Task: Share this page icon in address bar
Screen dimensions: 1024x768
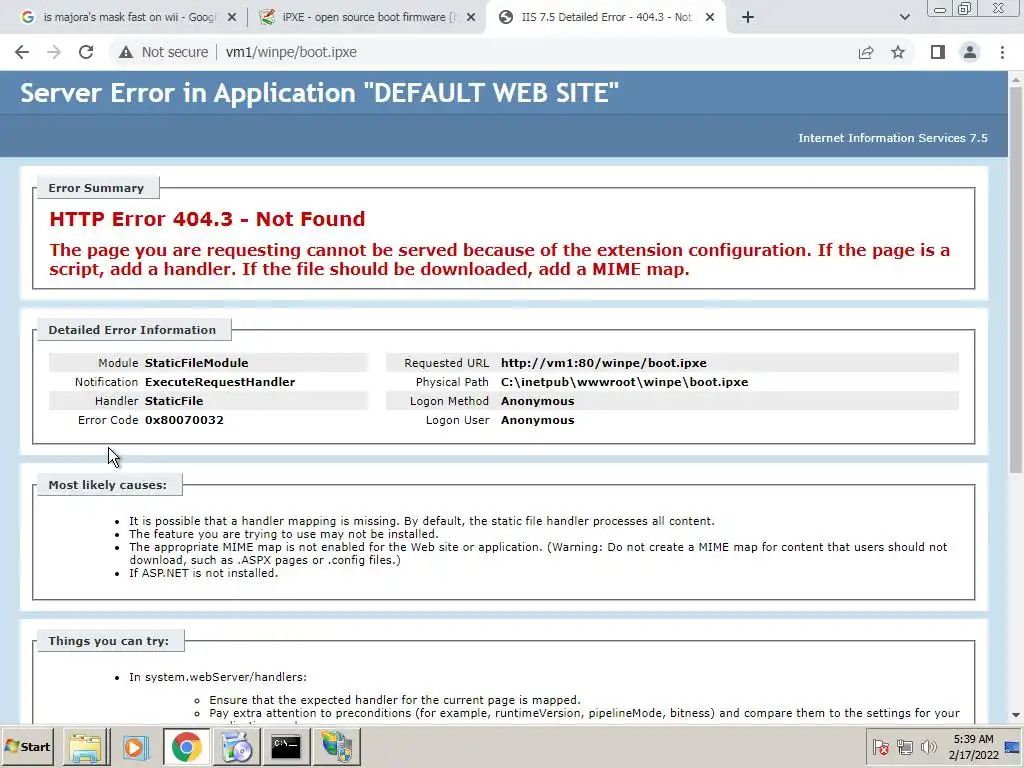Action: [x=866, y=52]
